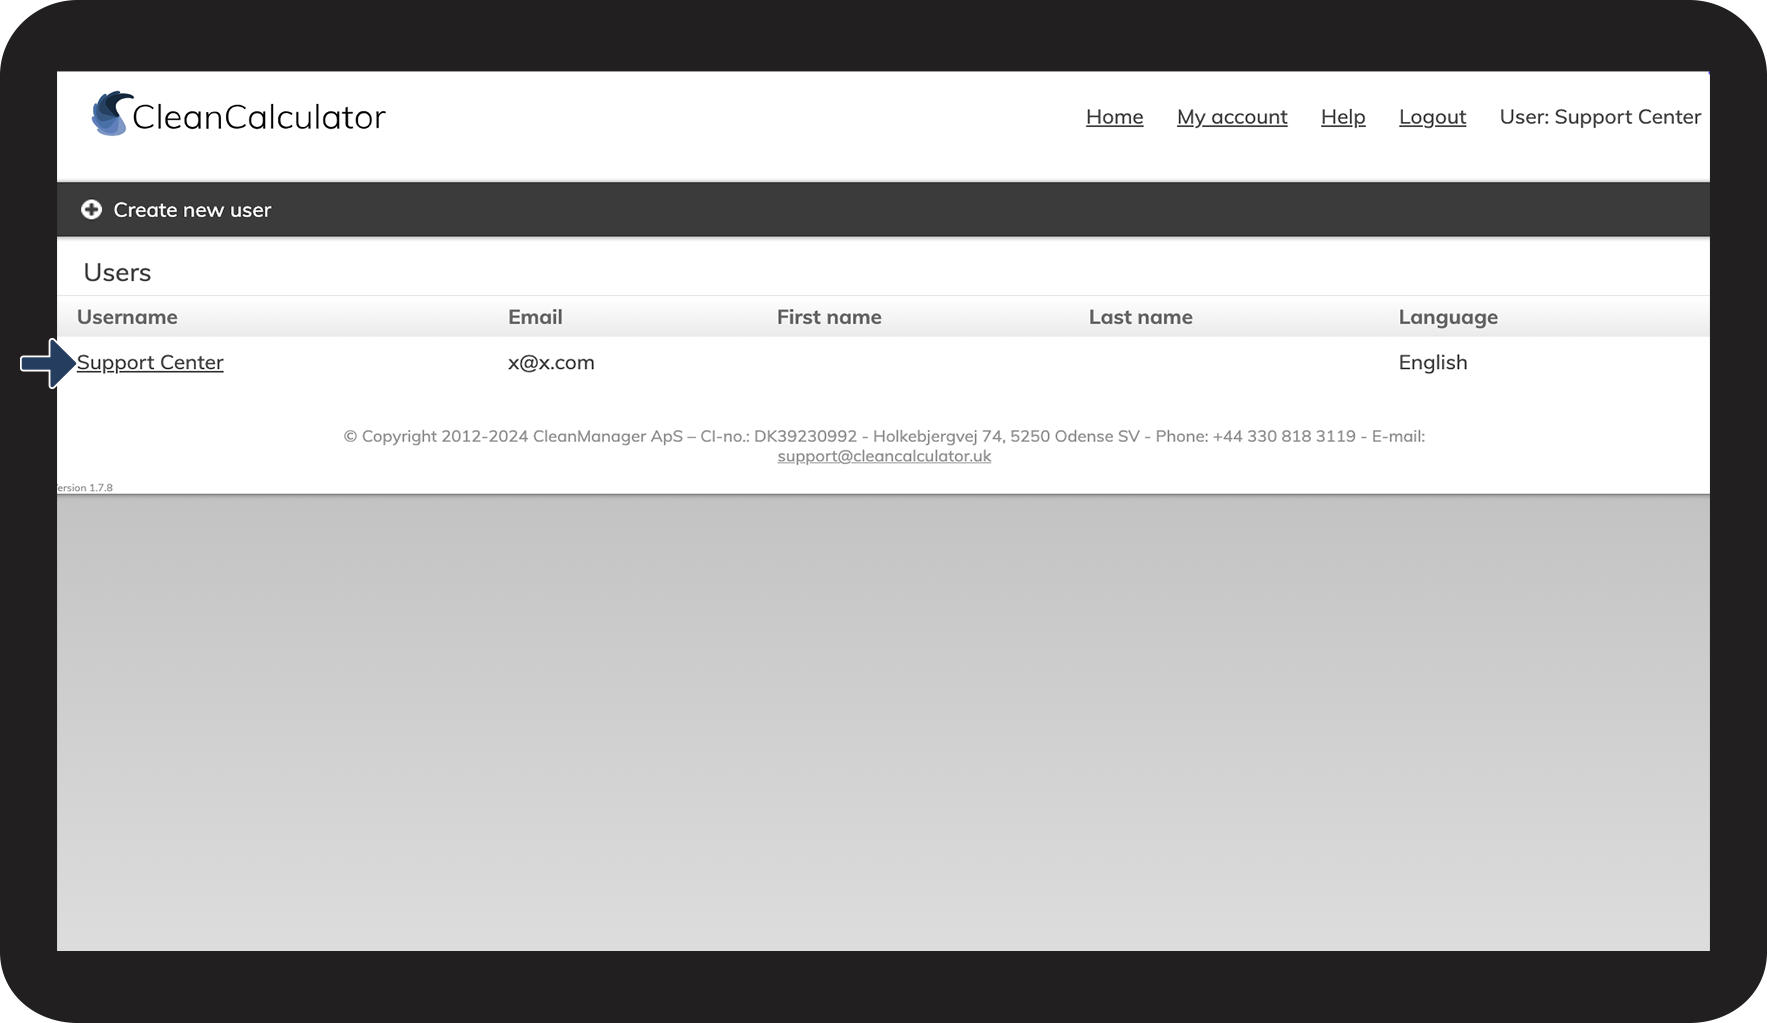Image resolution: width=1767 pixels, height=1023 pixels.
Task: Click the plus icon beside Create new user
Action: [91, 209]
